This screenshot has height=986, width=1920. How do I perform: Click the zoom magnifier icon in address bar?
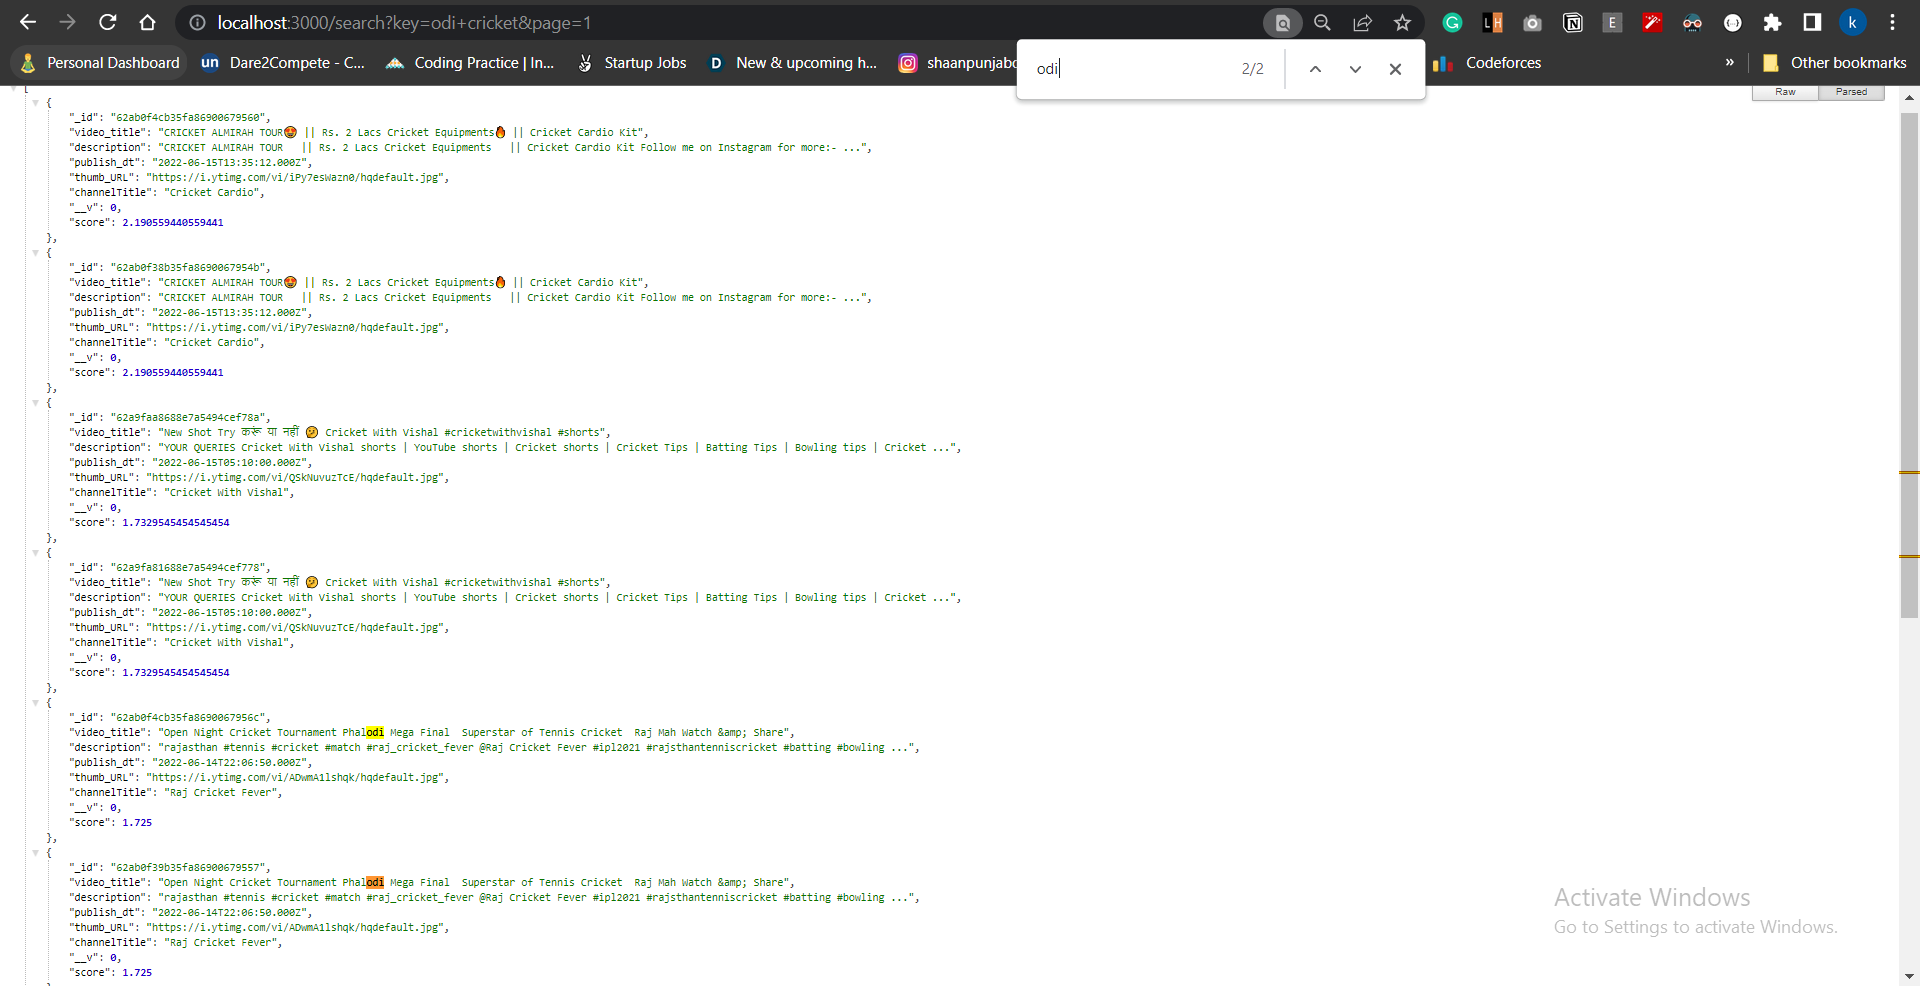(1322, 22)
